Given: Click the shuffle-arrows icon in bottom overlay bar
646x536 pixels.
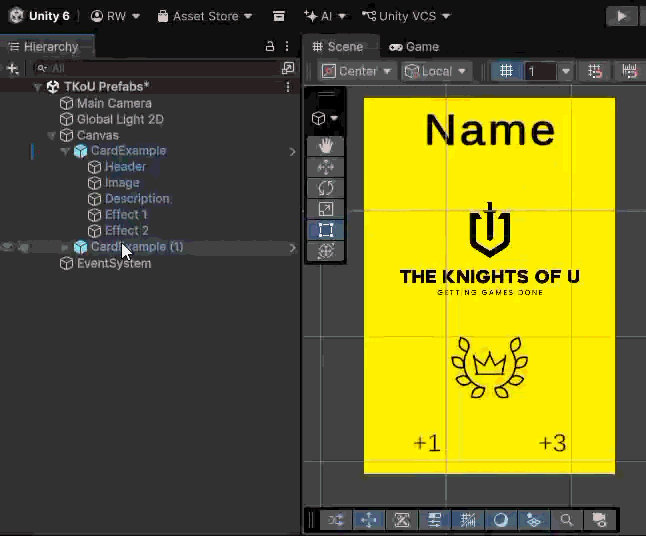Looking at the screenshot, I should pyautogui.click(x=336, y=520).
